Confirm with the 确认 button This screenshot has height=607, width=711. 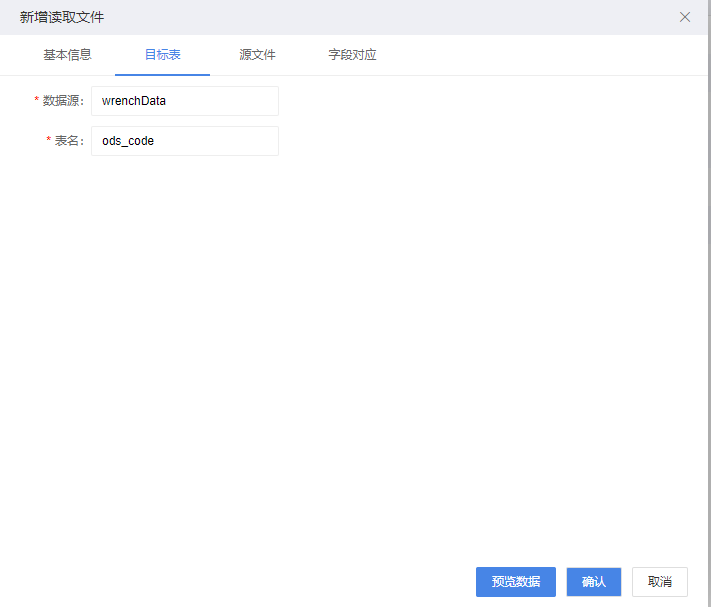(x=594, y=582)
